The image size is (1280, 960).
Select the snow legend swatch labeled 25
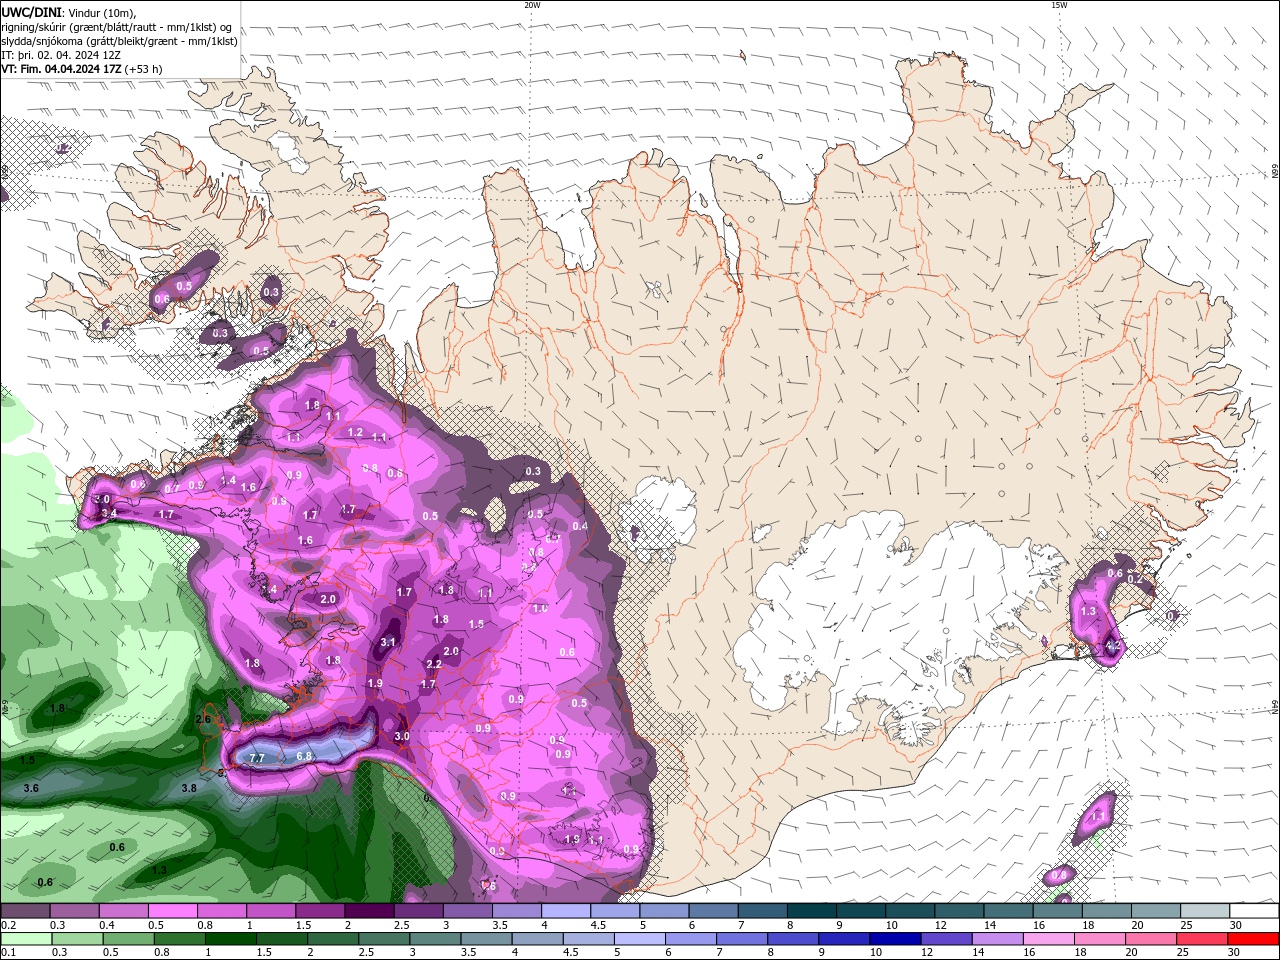pos(1206,911)
